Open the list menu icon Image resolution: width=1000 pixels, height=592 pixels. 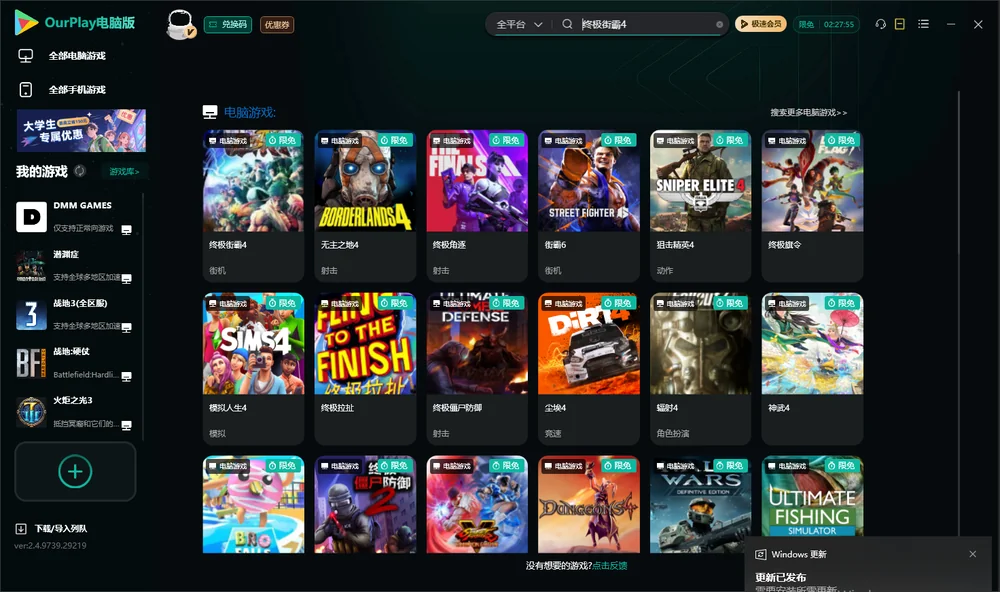(x=923, y=24)
